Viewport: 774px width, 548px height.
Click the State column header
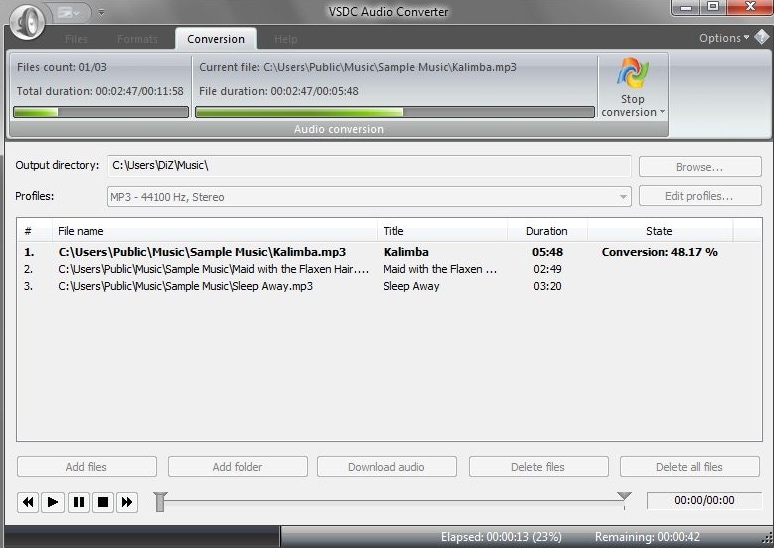click(x=659, y=231)
